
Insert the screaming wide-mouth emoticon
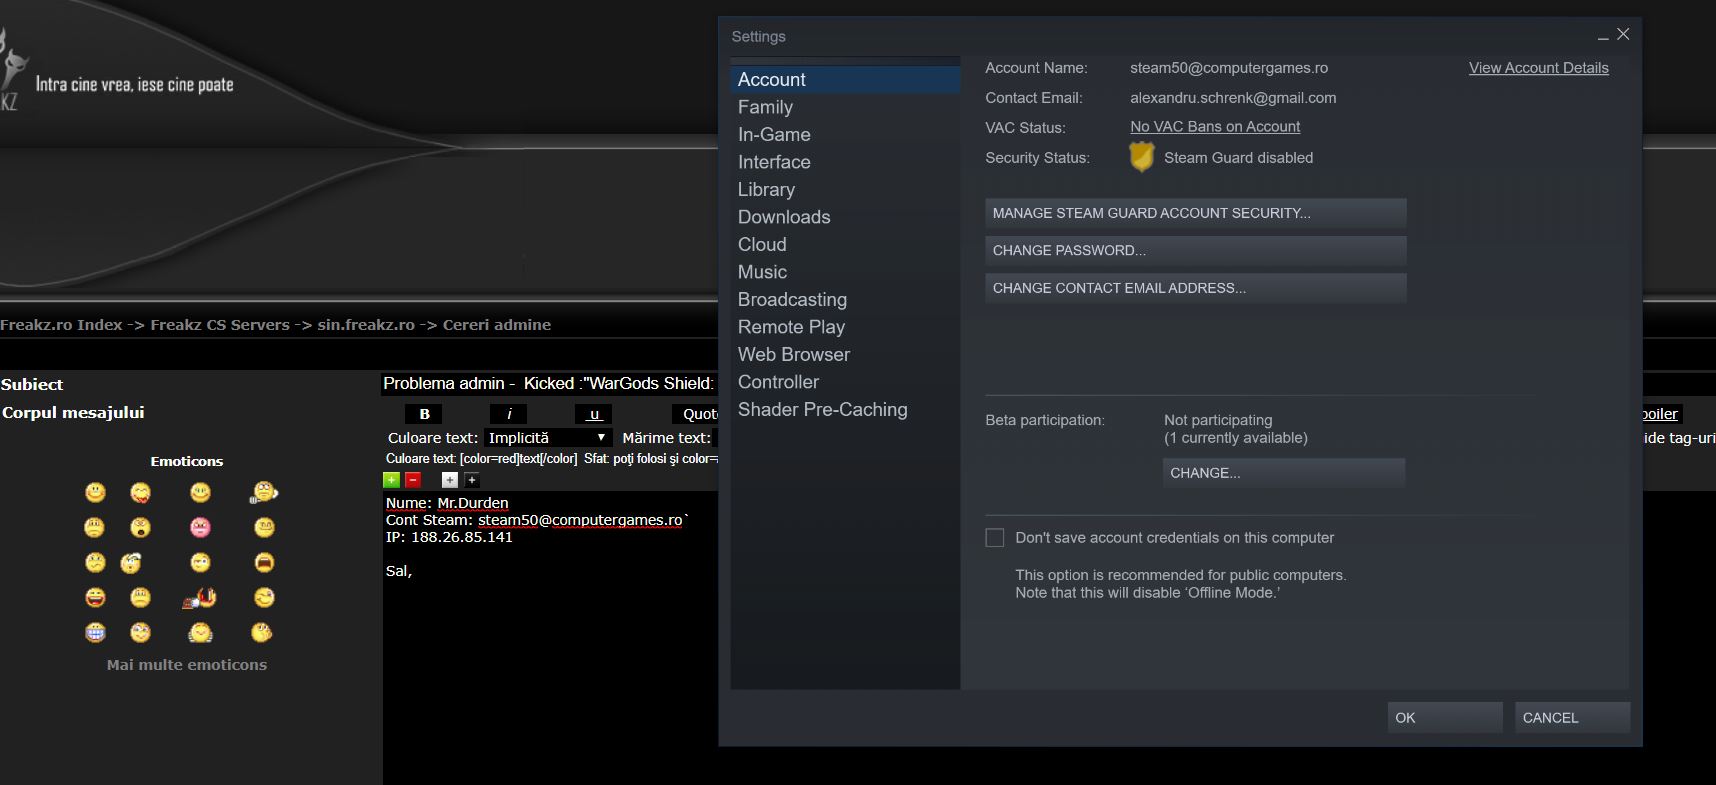[264, 563]
